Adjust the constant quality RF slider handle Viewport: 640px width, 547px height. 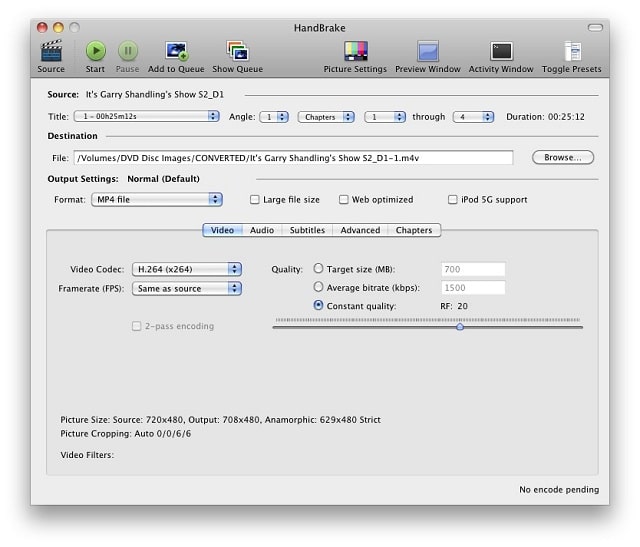point(460,327)
